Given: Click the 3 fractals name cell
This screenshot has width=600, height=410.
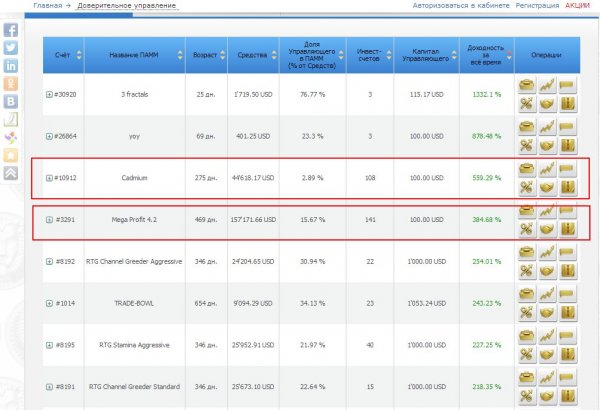Looking at the screenshot, I should click(134, 95).
